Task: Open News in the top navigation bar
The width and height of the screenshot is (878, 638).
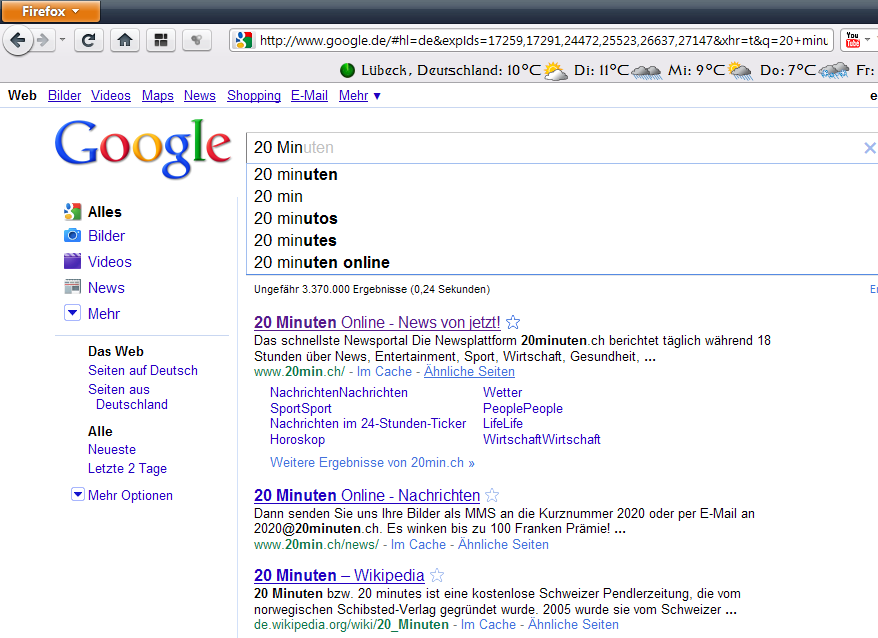Action: (x=199, y=96)
